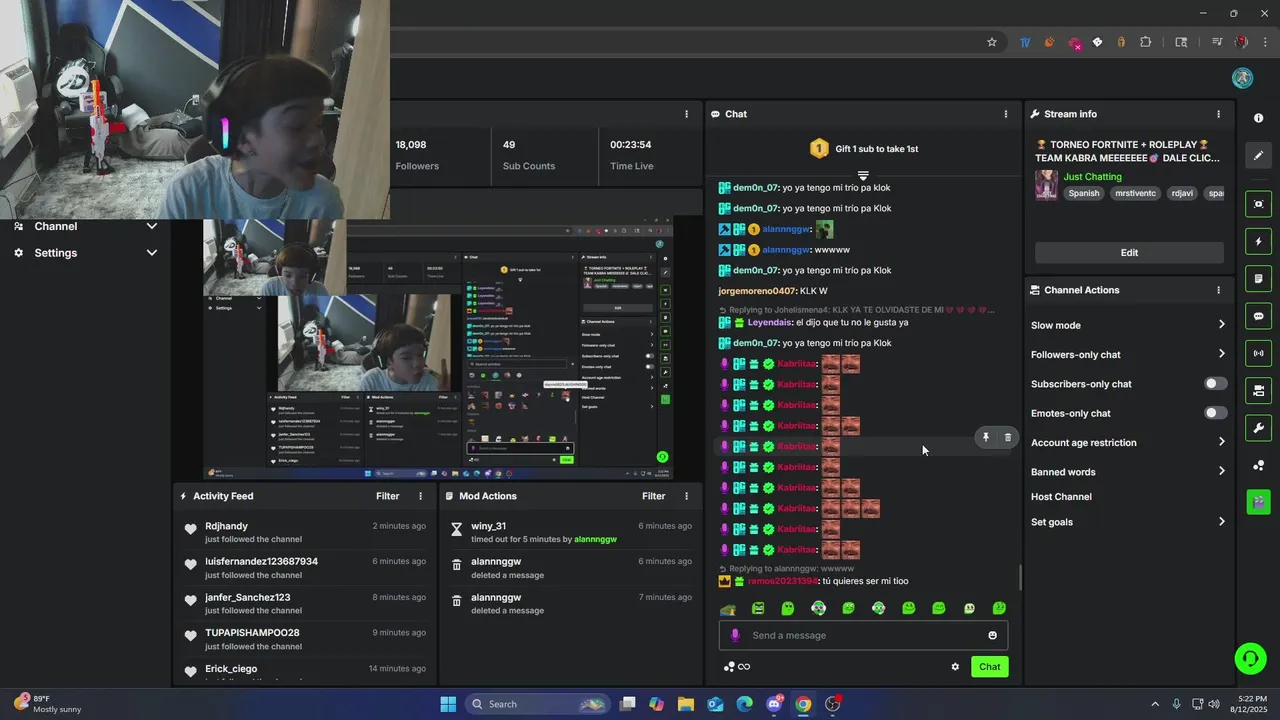Open the Chrome three-dot menu
The height and width of the screenshot is (720, 1280).
click(x=1263, y=42)
